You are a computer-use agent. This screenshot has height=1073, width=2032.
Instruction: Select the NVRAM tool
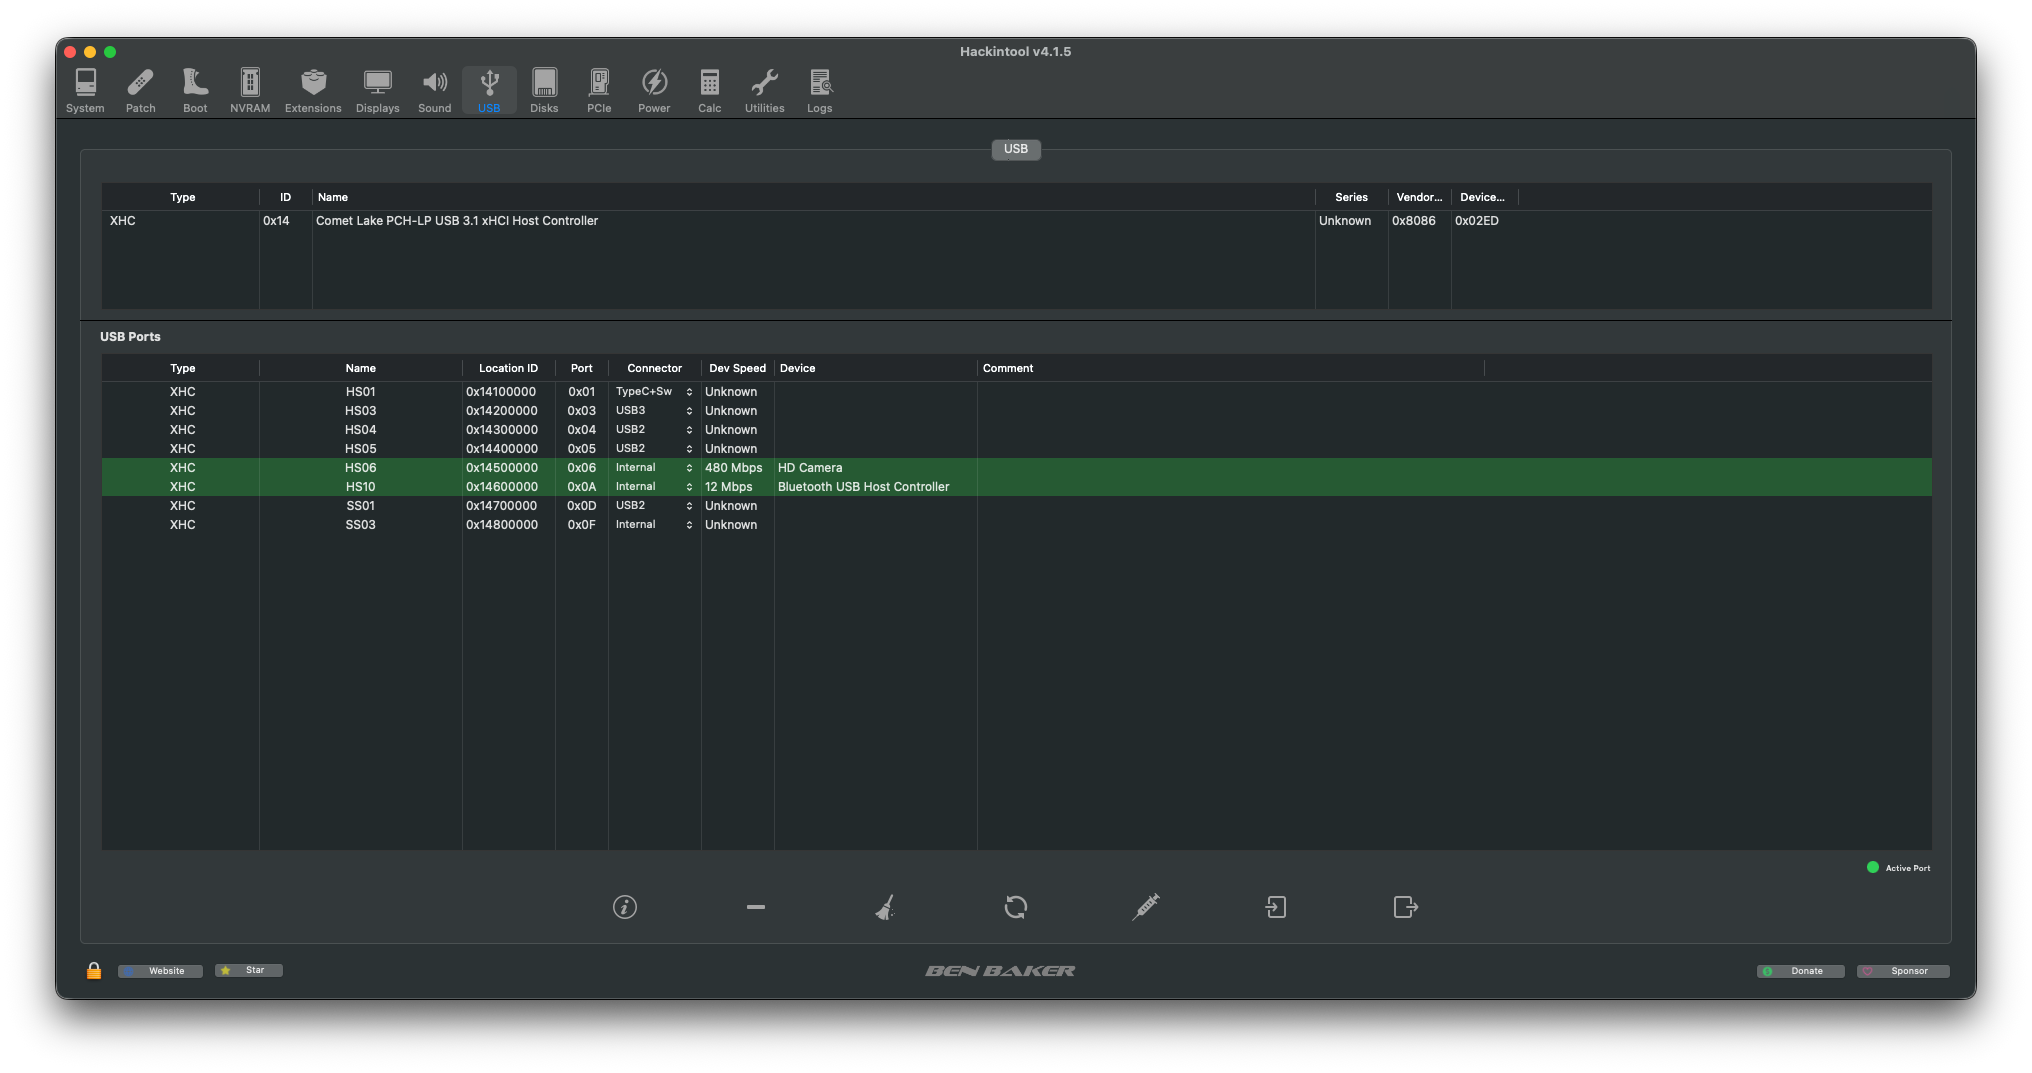(x=249, y=90)
